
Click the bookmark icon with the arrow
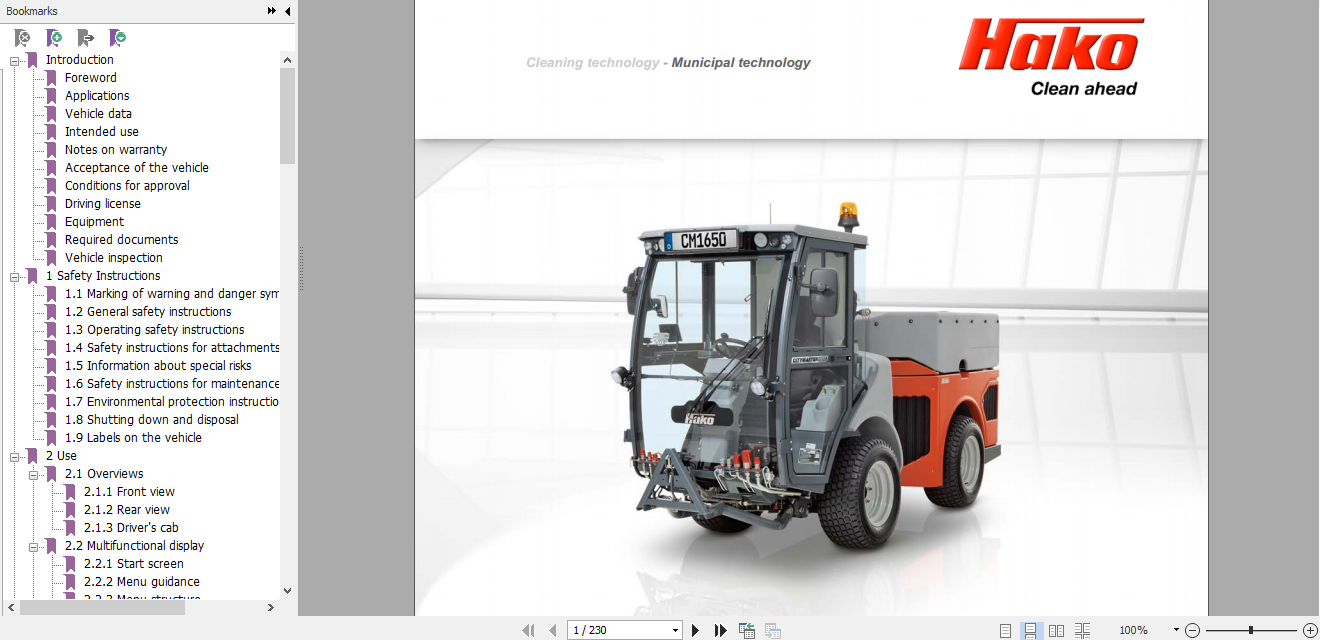[x=86, y=38]
